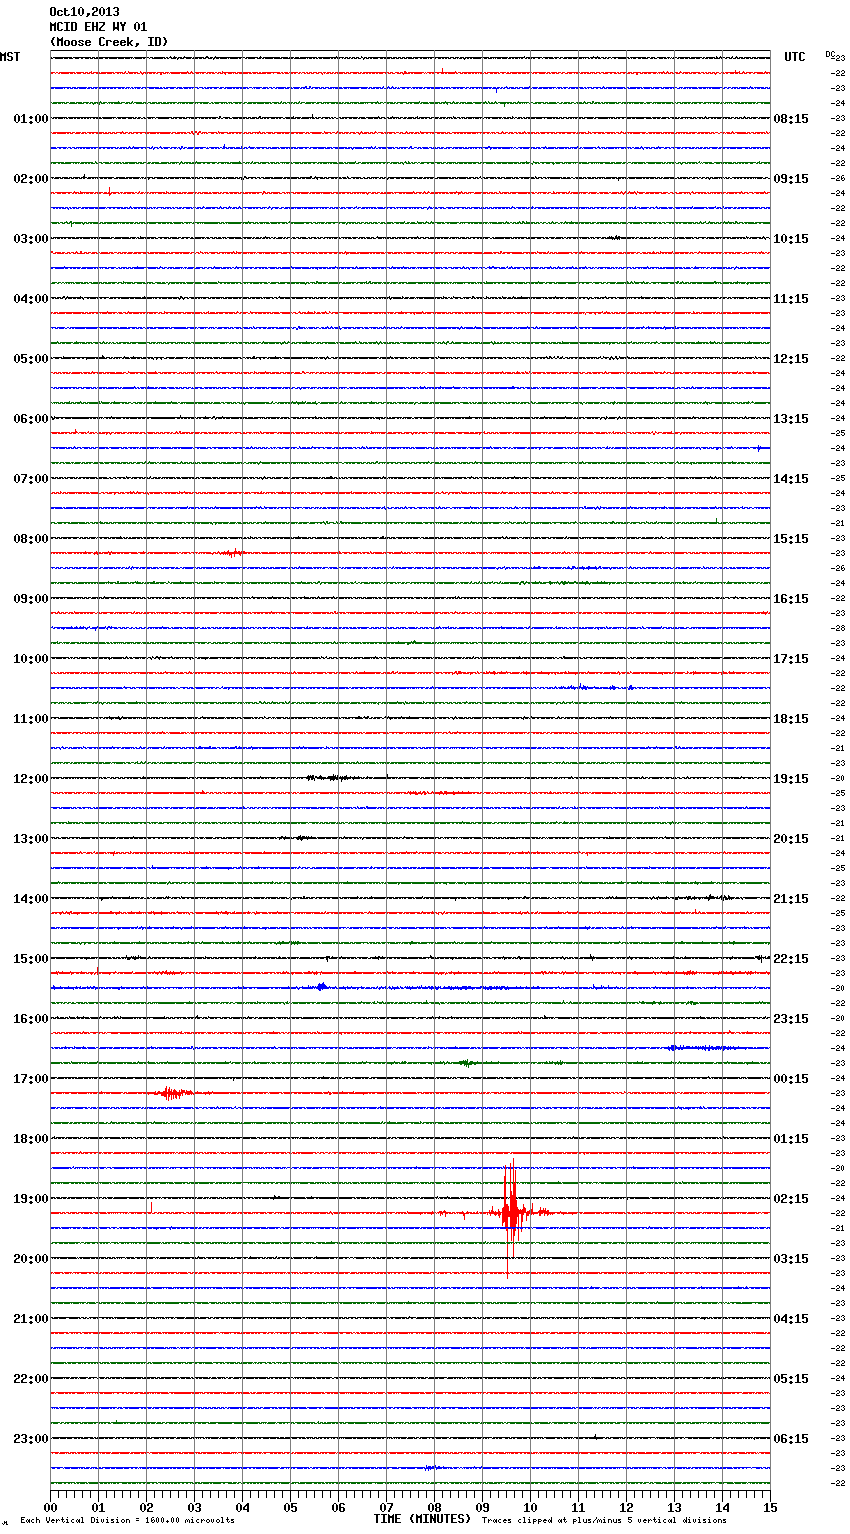Select the "07:00" MST row label
This screenshot has height=1534, width=850.
(31, 479)
